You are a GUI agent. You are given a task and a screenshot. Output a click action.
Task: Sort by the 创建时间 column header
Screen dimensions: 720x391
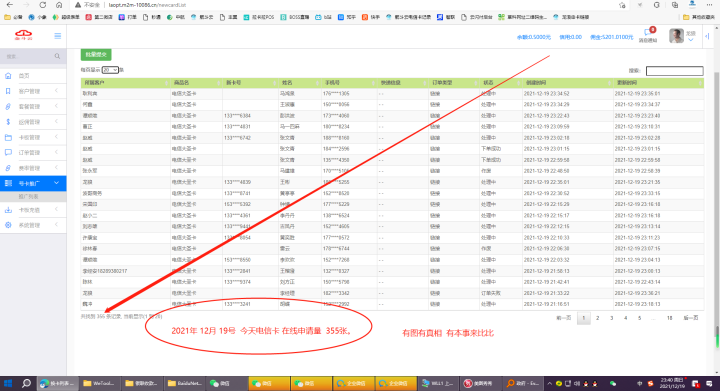click(x=568, y=83)
